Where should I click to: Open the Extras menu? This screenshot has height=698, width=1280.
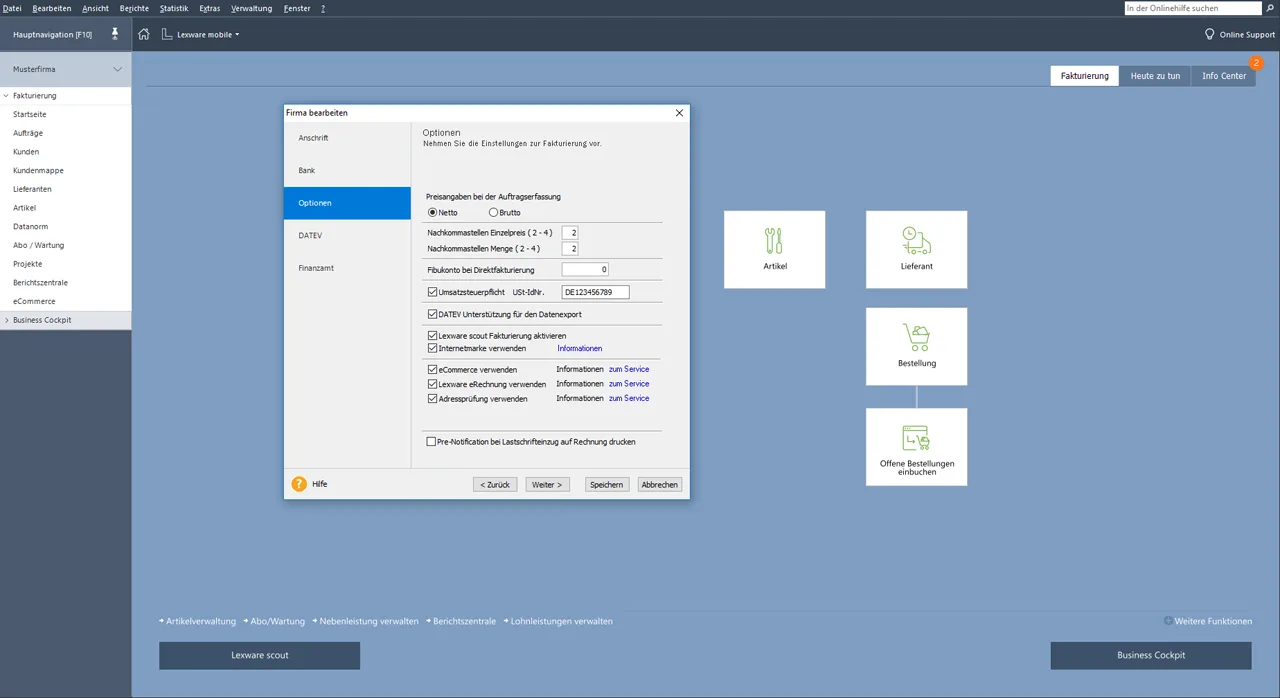[x=210, y=8]
